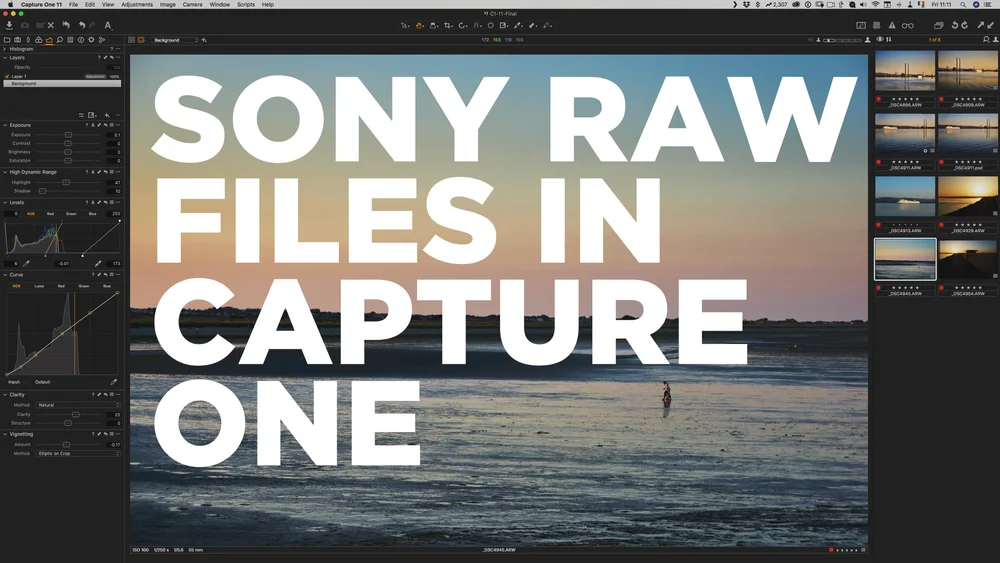Open the Details tool tab magnifier icon
The width and height of the screenshot is (1000, 563).
coord(60,40)
